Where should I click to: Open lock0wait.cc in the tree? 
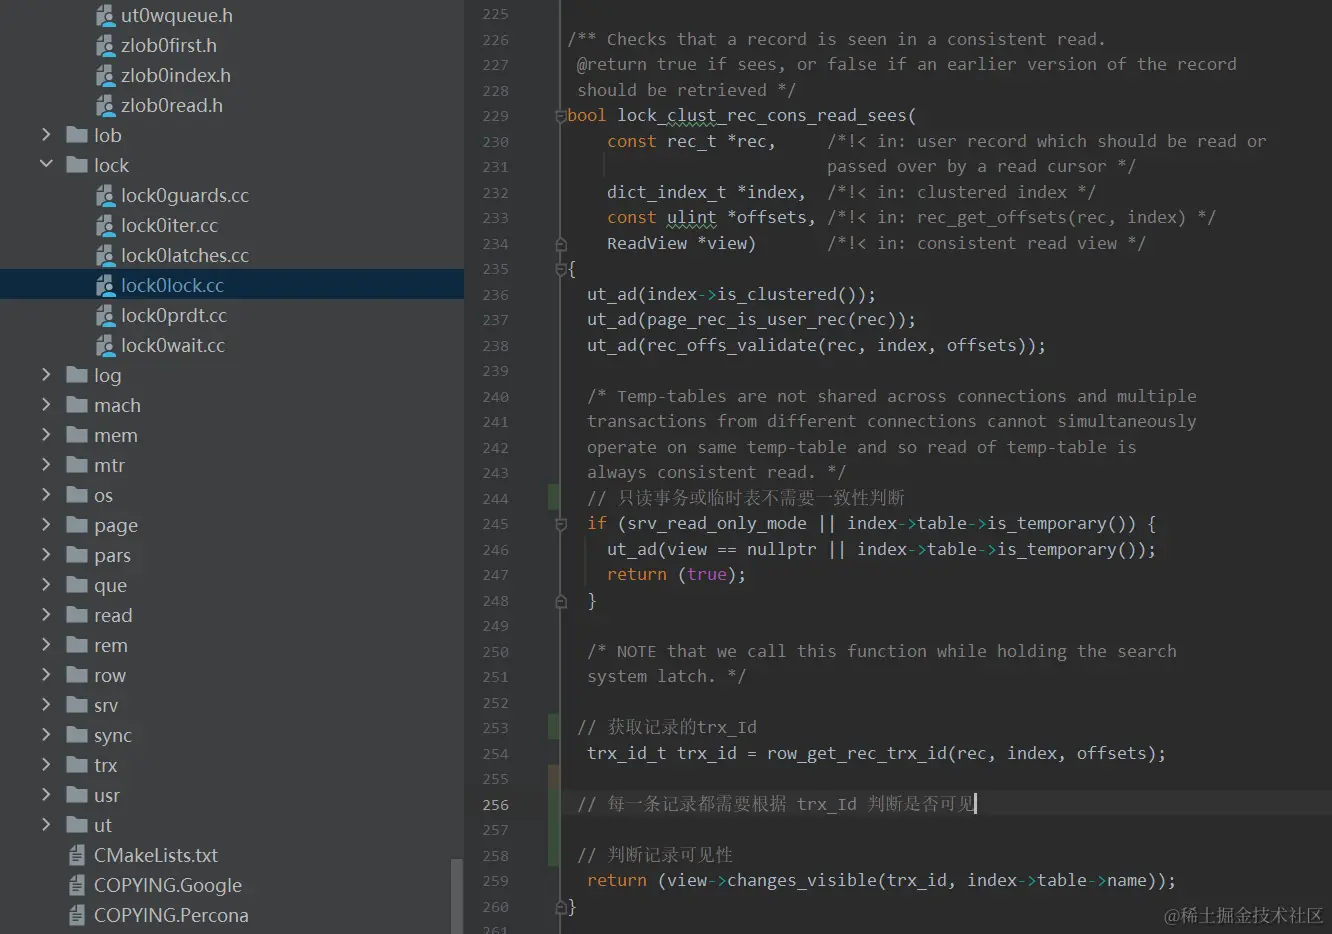point(173,345)
